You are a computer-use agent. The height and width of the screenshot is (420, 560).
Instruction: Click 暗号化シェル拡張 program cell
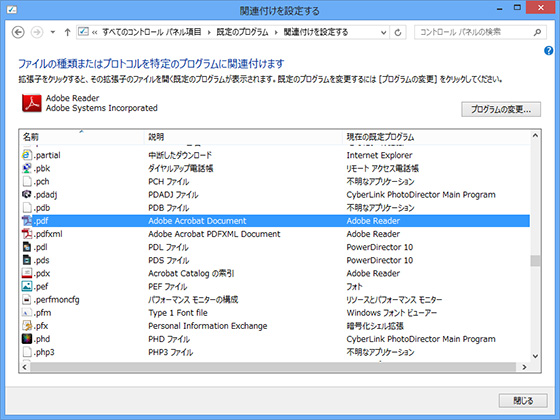click(x=375, y=326)
